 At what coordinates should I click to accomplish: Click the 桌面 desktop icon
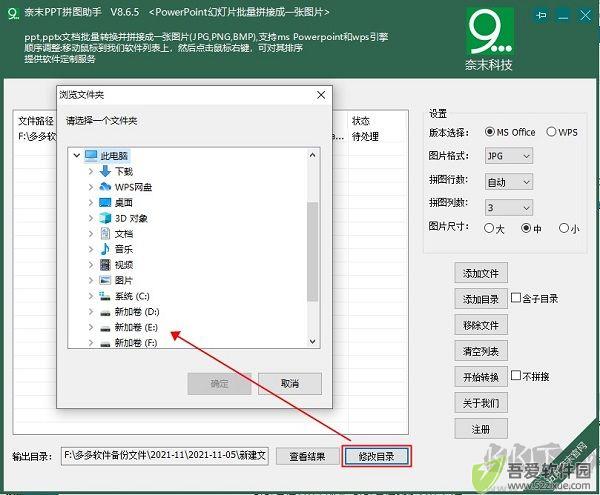coord(105,202)
